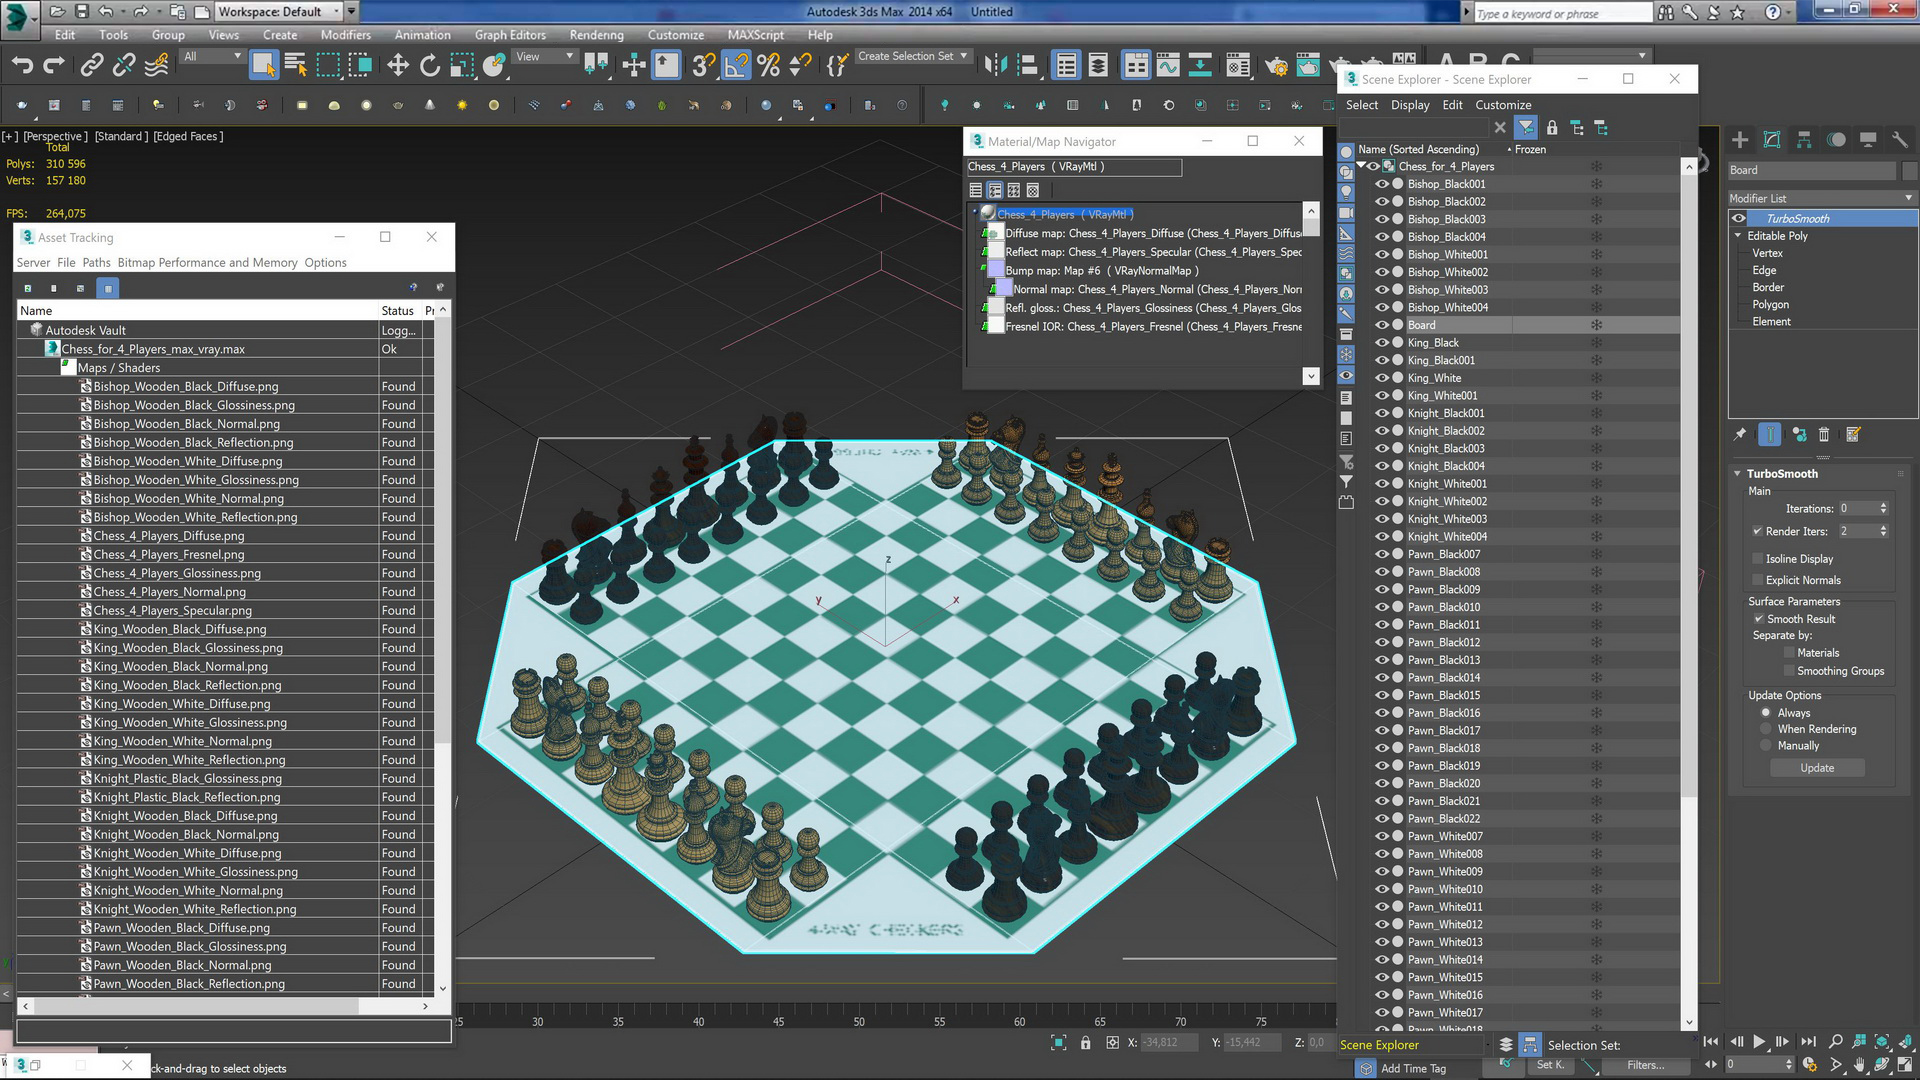This screenshot has width=1920, height=1080.
Task: Open the View reference coordinate dropdown
Action: pyautogui.click(x=544, y=57)
